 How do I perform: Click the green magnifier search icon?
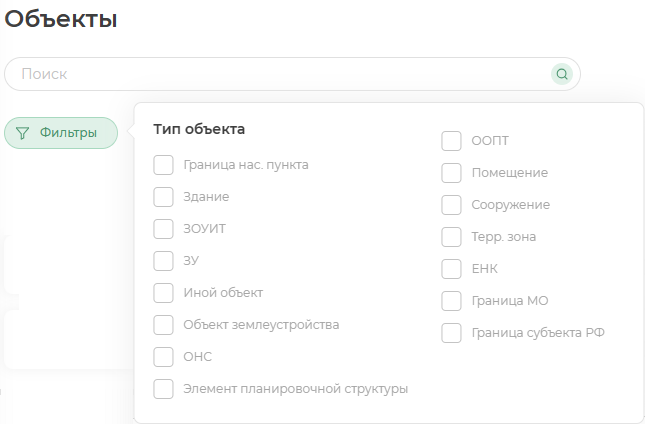pyautogui.click(x=562, y=74)
